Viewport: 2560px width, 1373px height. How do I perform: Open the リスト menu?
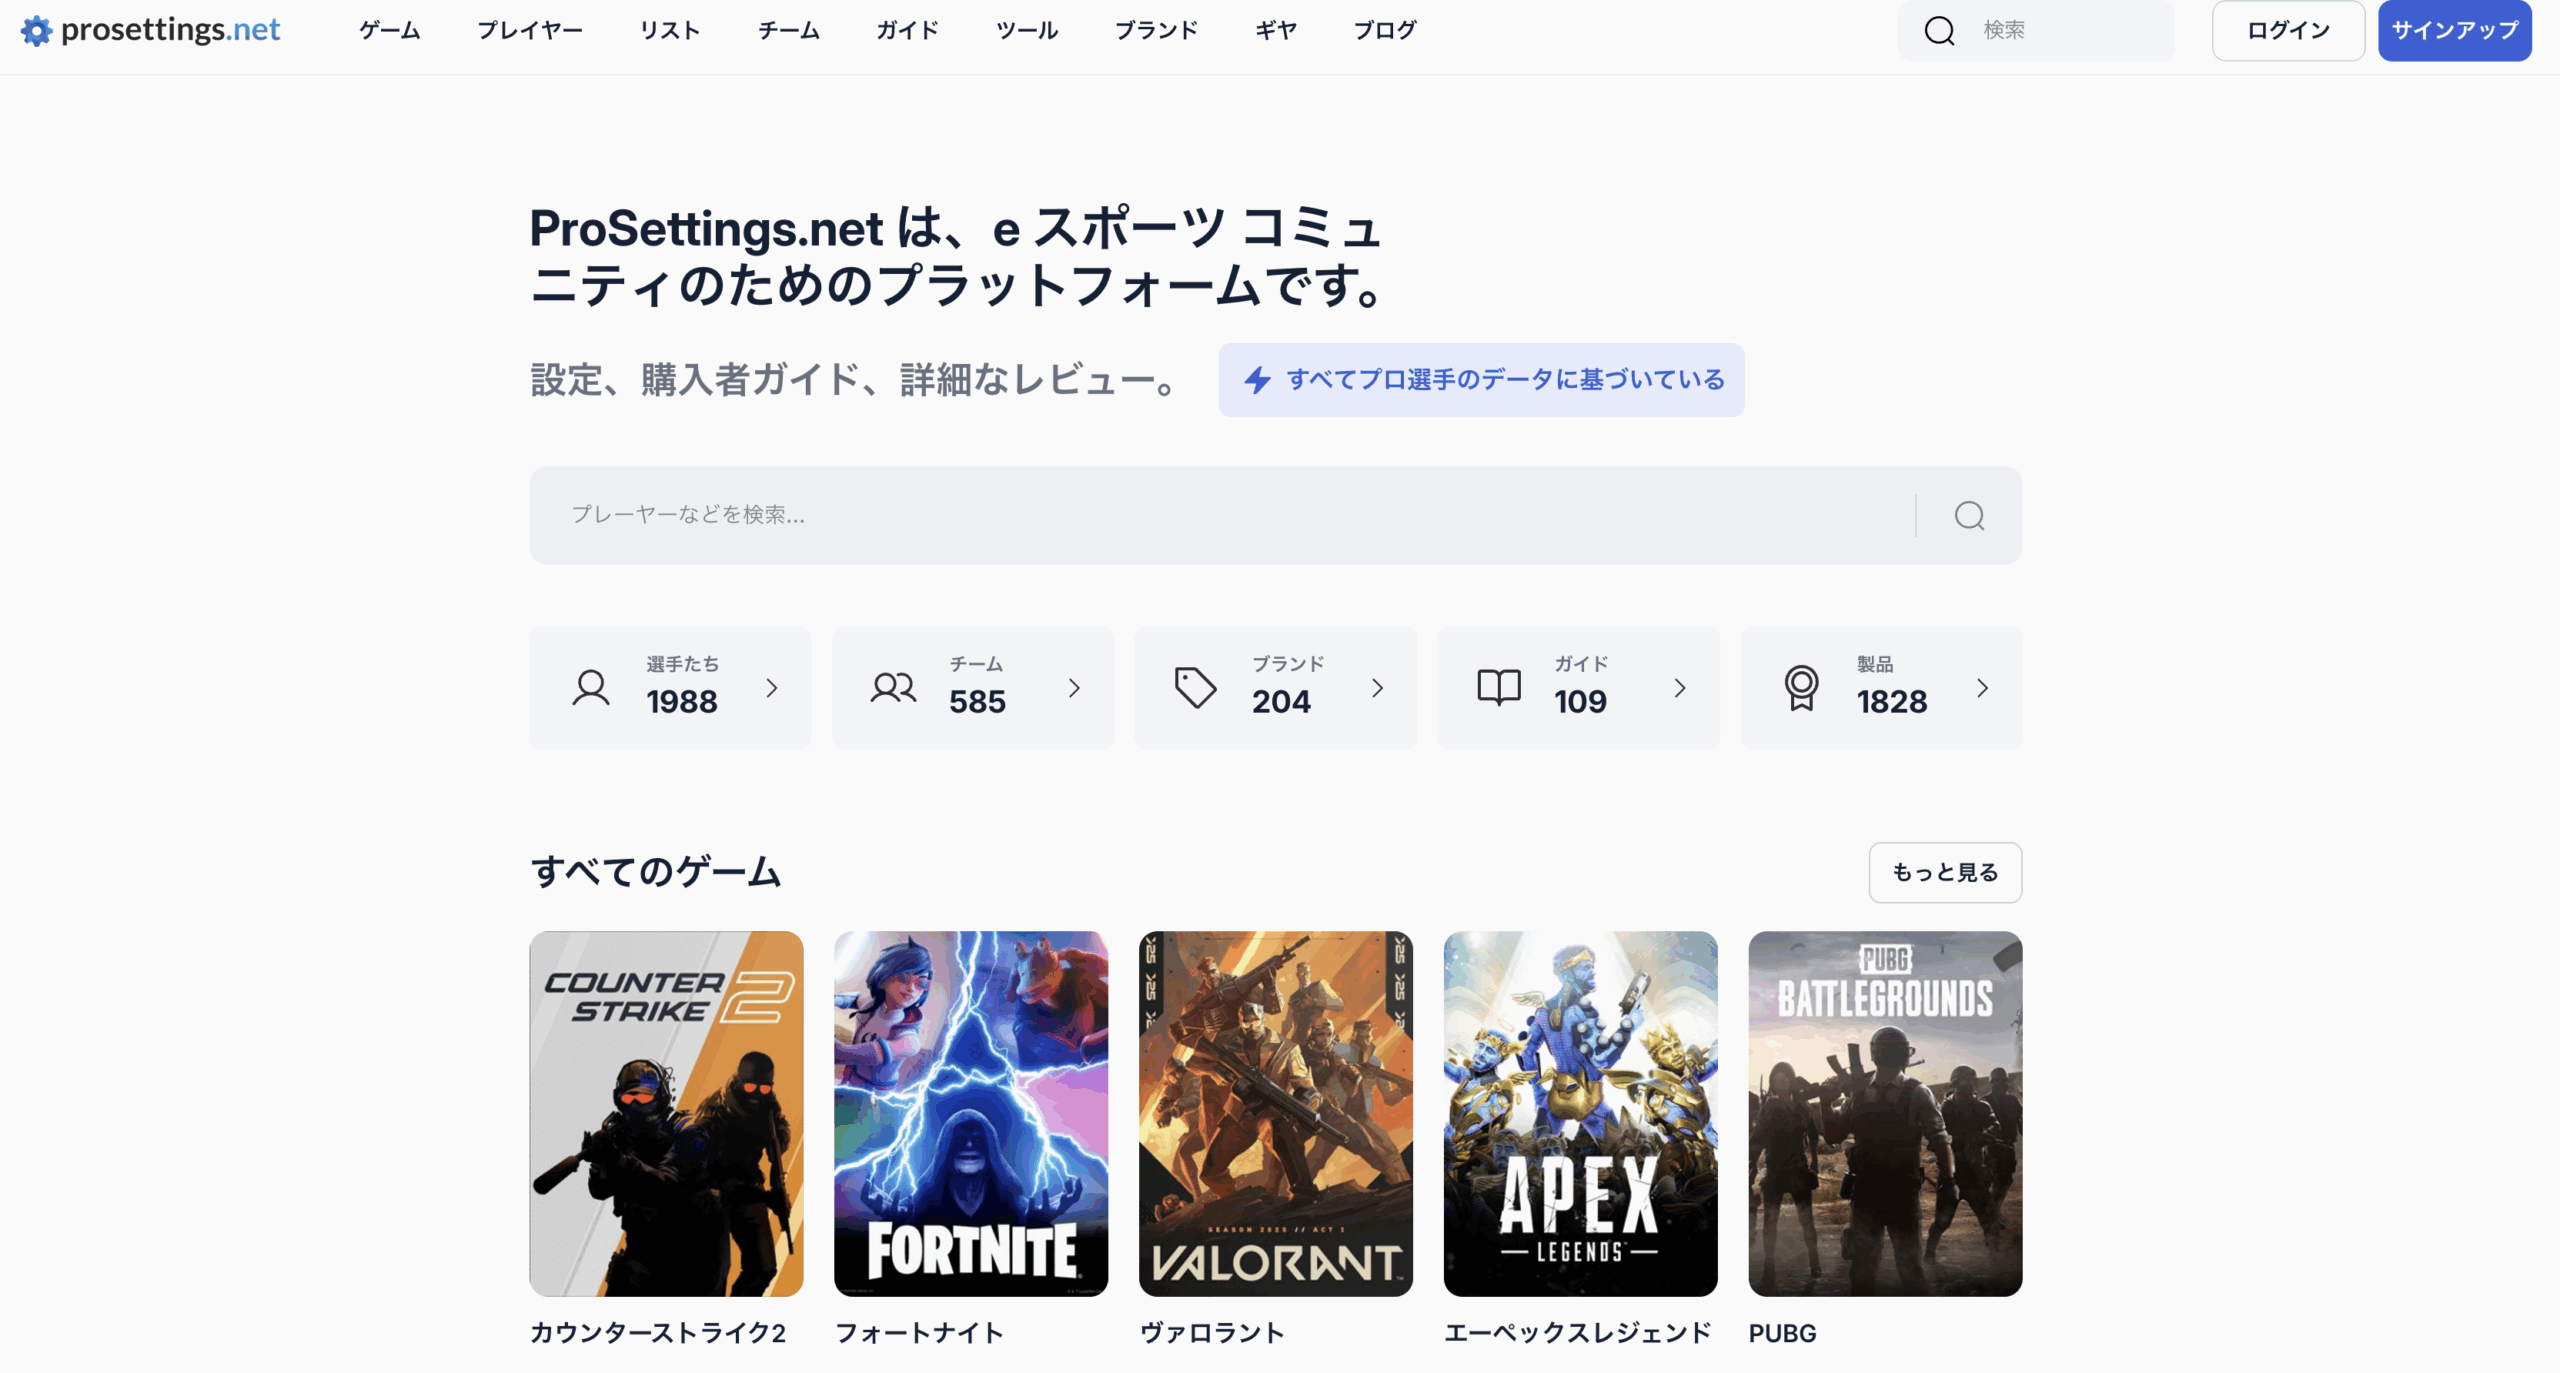tap(670, 30)
